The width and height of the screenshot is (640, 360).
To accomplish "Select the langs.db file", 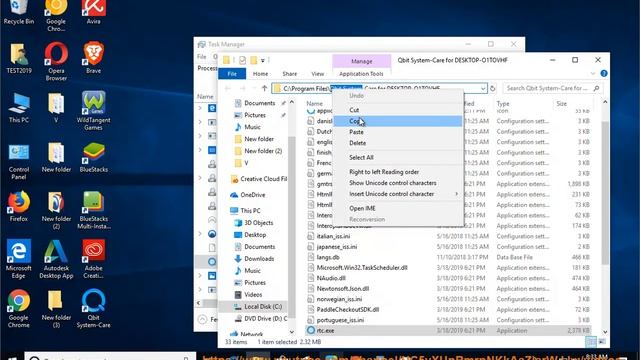I will 328,257.
